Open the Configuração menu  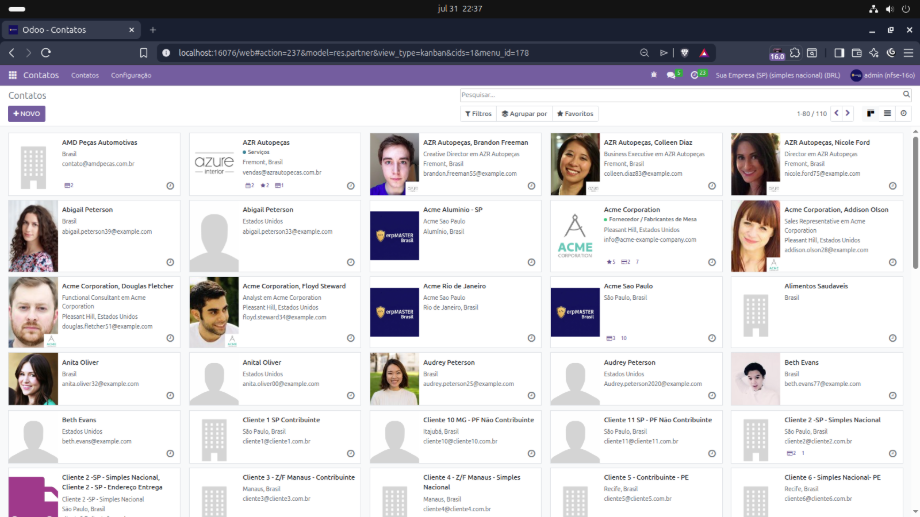click(x=131, y=75)
